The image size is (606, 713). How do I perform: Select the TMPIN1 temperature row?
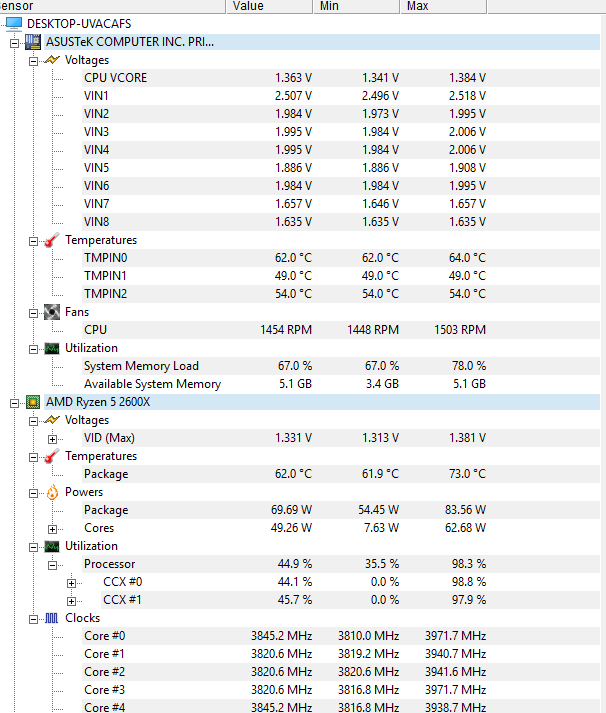(341, 276)
